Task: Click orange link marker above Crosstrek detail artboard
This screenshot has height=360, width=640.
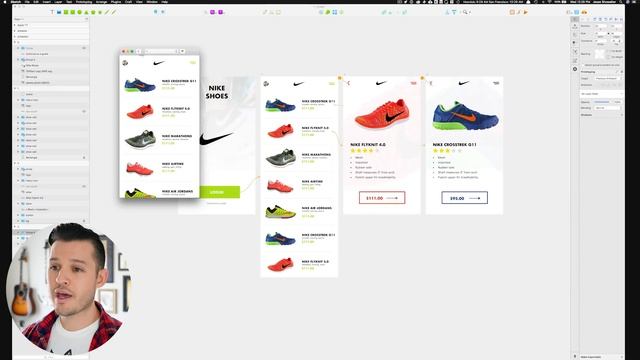Action: coord(422,78)
